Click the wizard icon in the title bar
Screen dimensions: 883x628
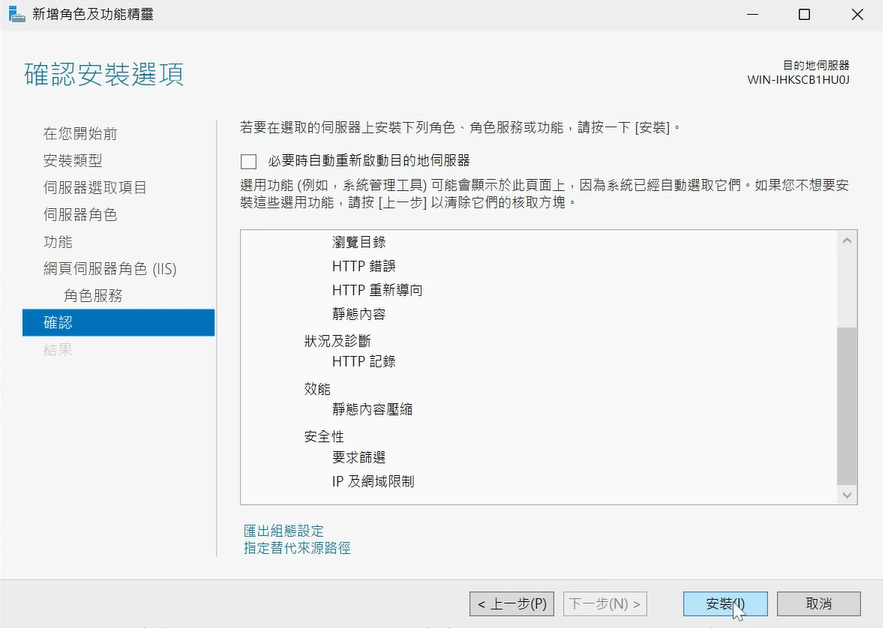pyautogui.click(x=17, y=14)
